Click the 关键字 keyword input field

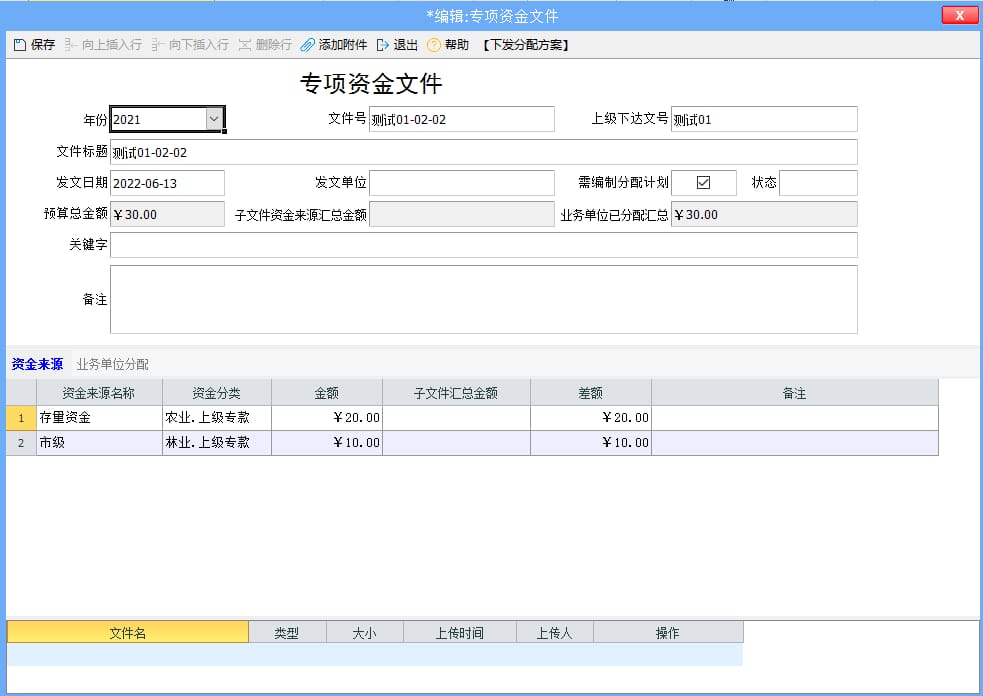pos(483,245)
